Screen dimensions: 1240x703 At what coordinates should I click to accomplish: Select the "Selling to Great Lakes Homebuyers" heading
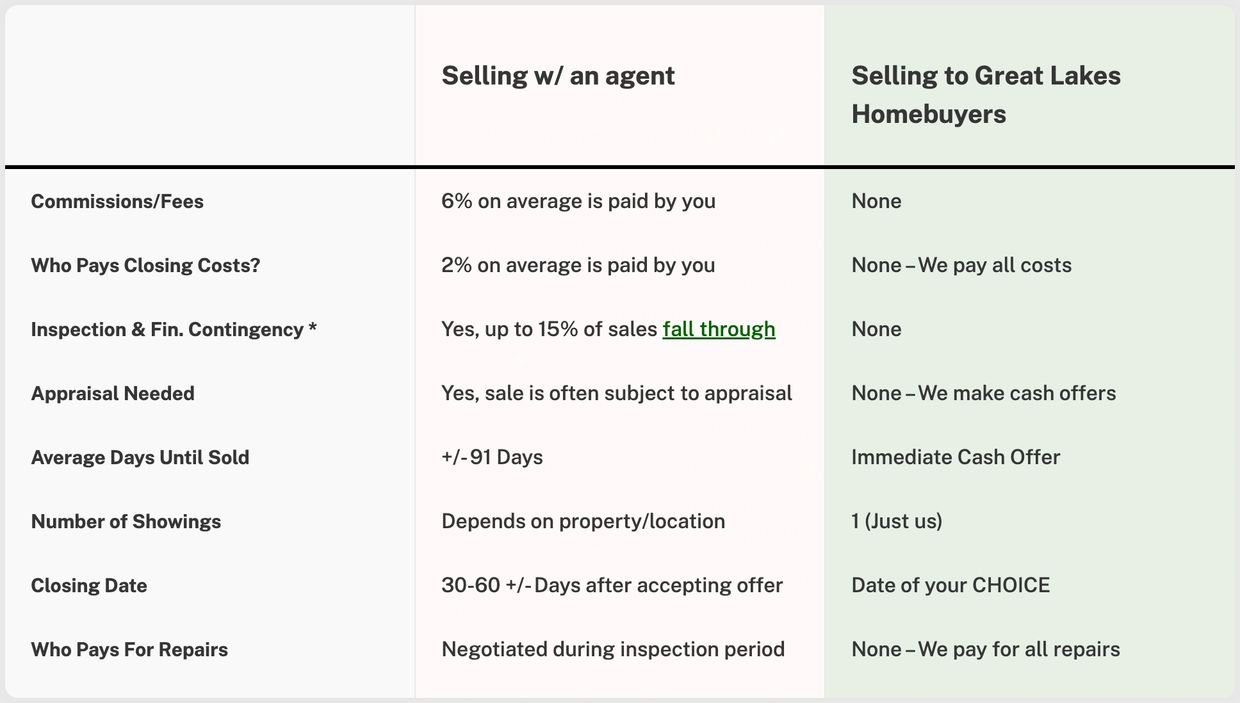coord(985,95)
